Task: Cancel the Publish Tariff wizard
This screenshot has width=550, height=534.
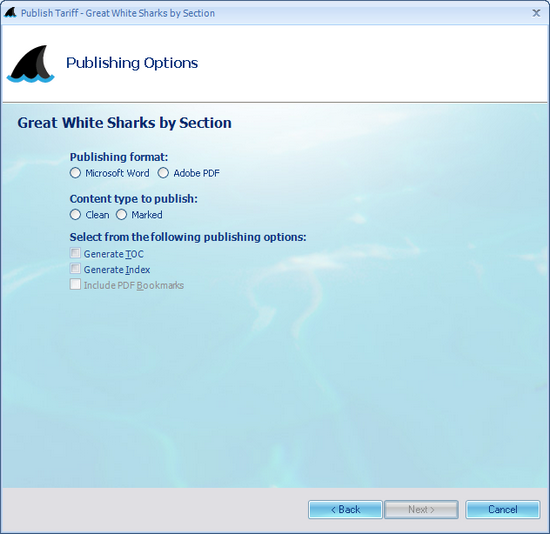Action: [x=503, y=509]
